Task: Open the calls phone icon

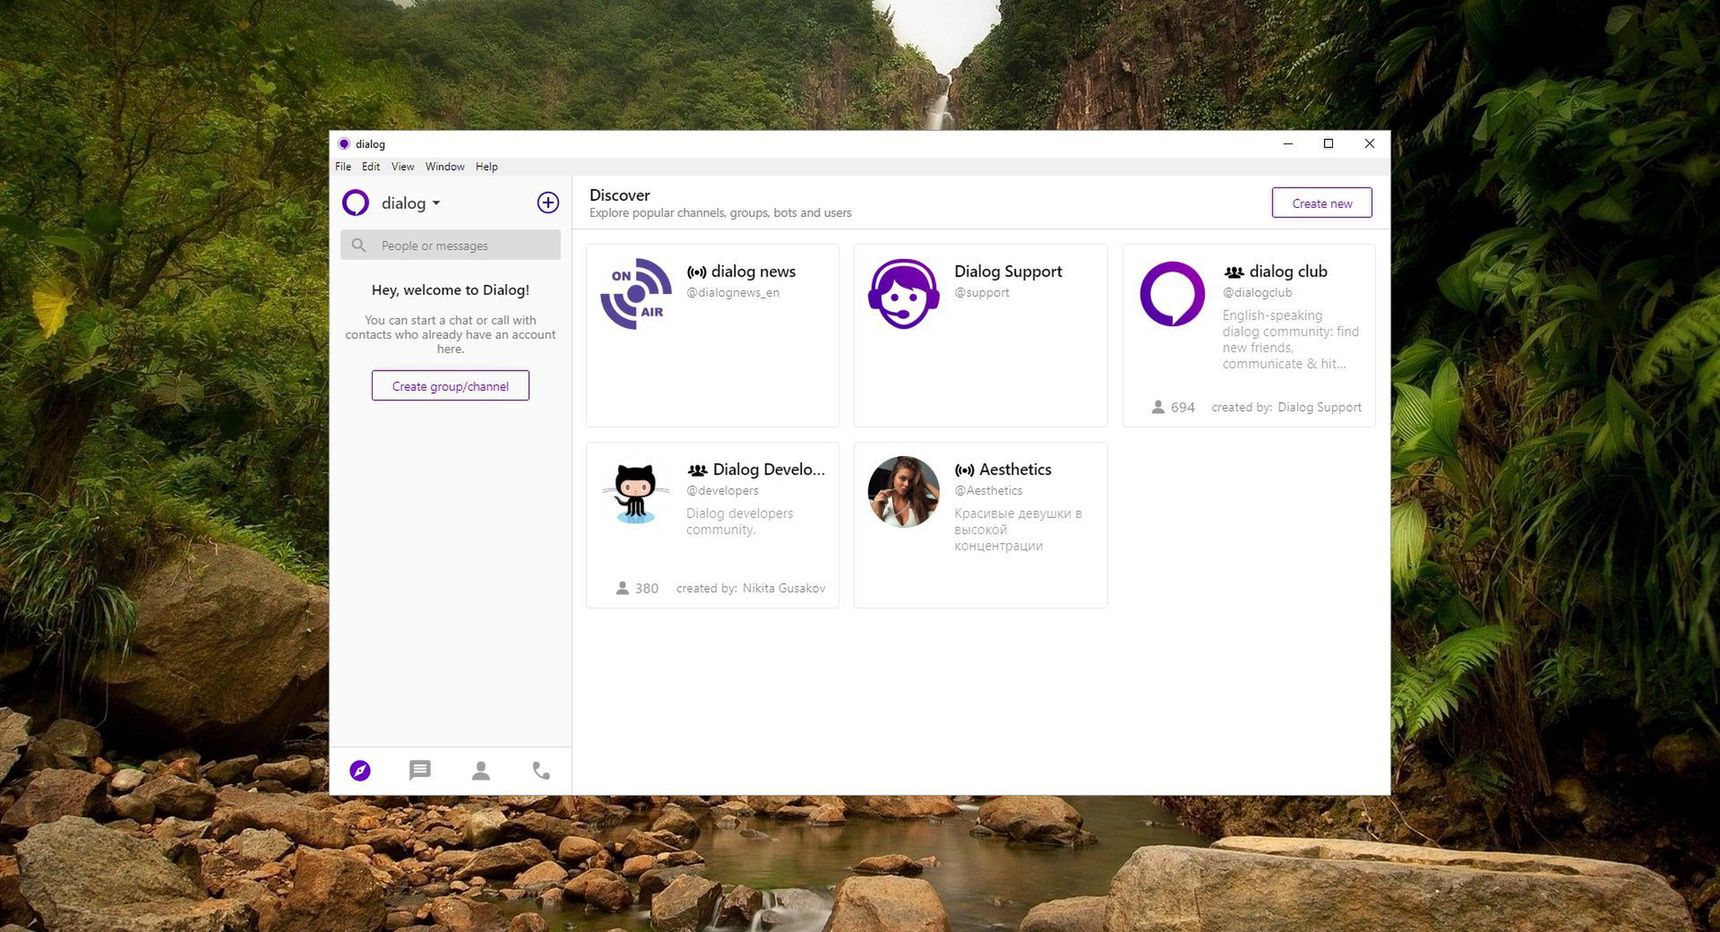Action: (541, 770)
